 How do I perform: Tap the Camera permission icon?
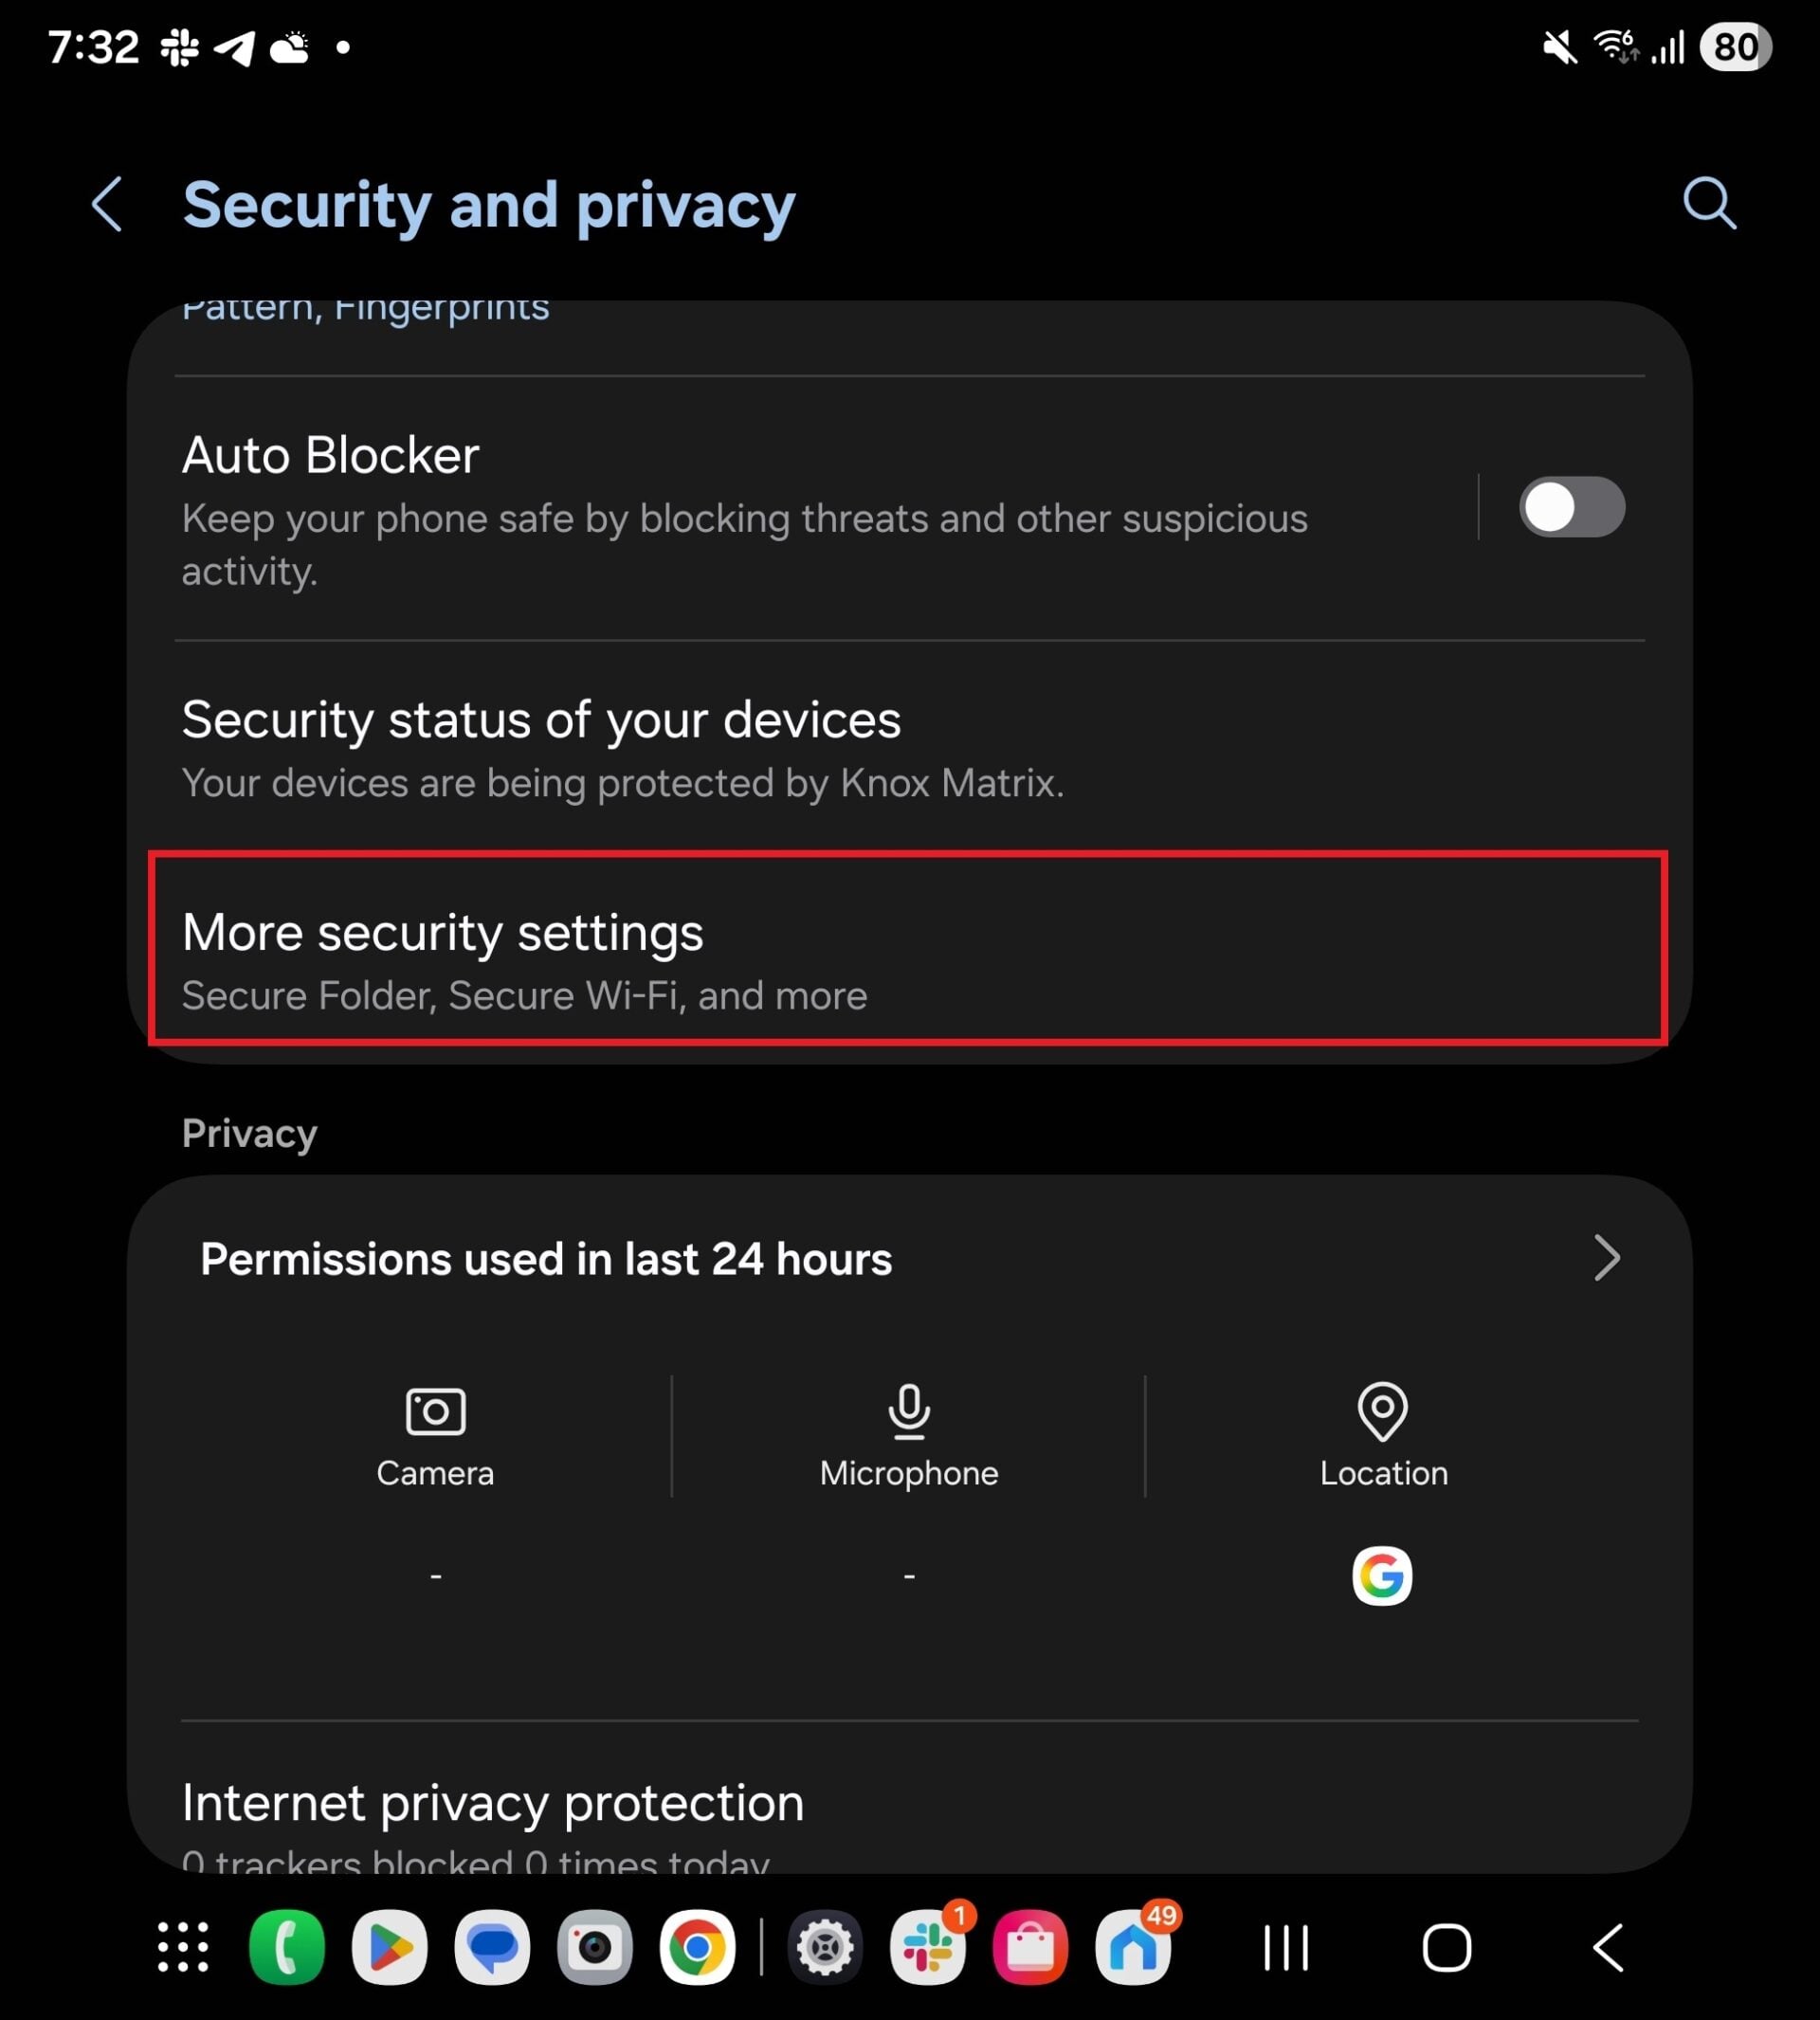(x=435, y=1411)
